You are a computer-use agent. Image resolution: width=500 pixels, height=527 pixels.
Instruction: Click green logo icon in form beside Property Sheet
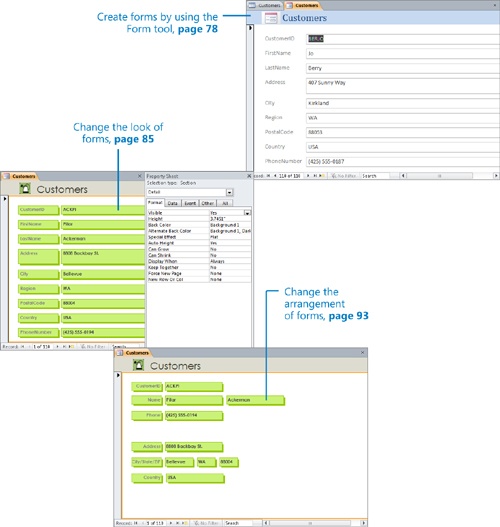[x=25, y=189]
